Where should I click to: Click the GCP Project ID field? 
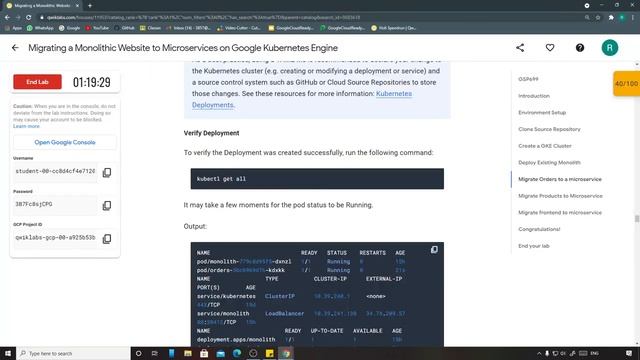[x=56, y=238]
